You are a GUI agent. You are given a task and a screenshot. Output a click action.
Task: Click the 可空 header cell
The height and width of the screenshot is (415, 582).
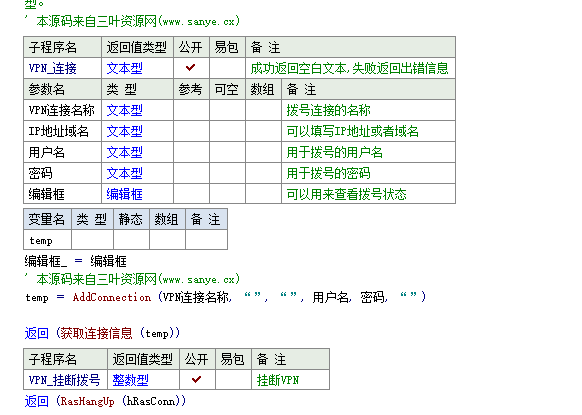point(227,89)
